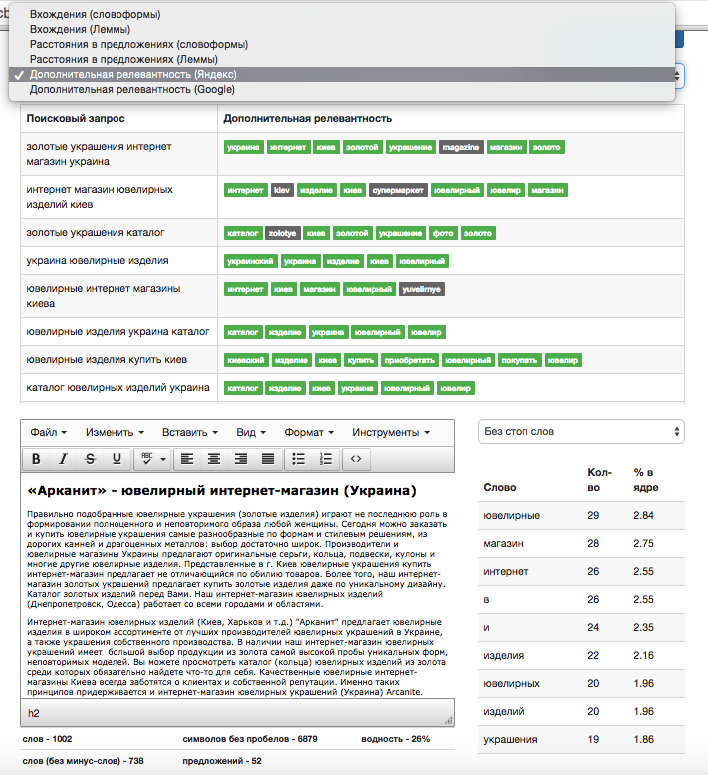Run the ABC spellcheck tool
Image resolution: width=708 pixels, height=775 pixels.
(147, 459)
